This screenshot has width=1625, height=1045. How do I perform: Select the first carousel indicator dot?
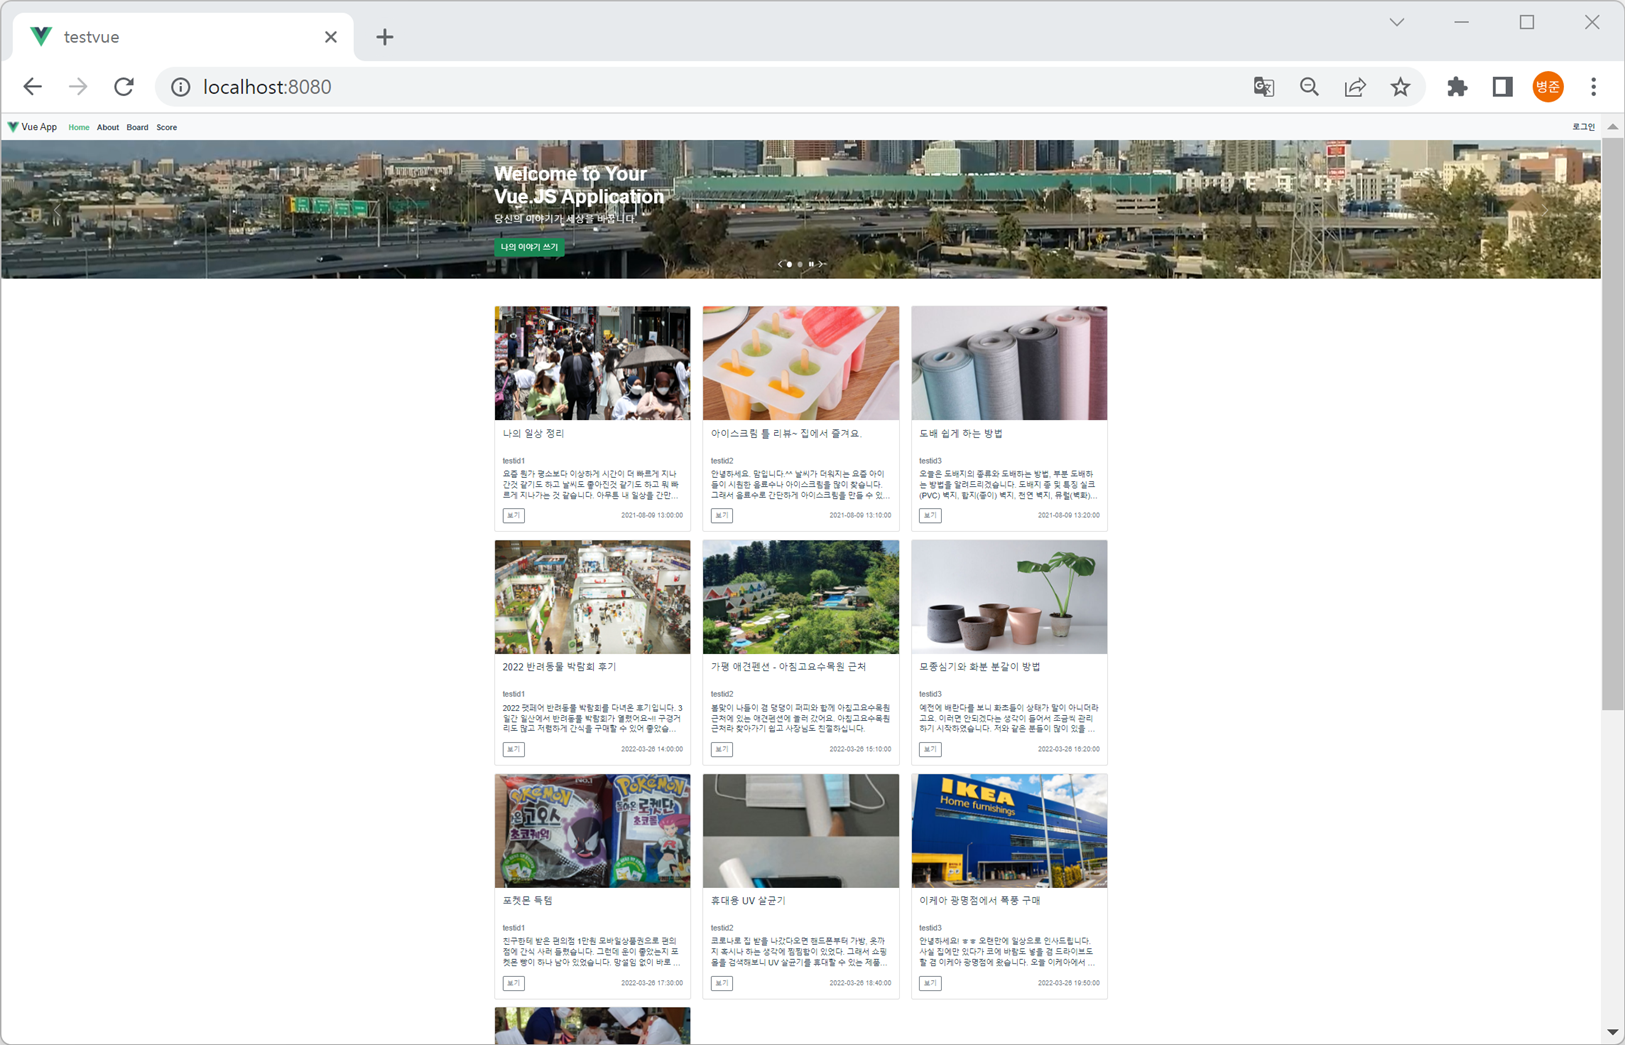pyautogui.click(x=790, y=264)
